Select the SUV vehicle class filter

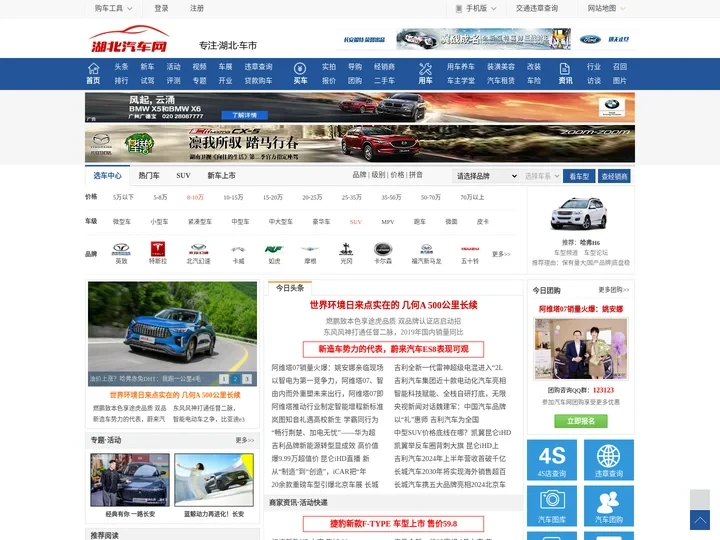tap(356, 222)
